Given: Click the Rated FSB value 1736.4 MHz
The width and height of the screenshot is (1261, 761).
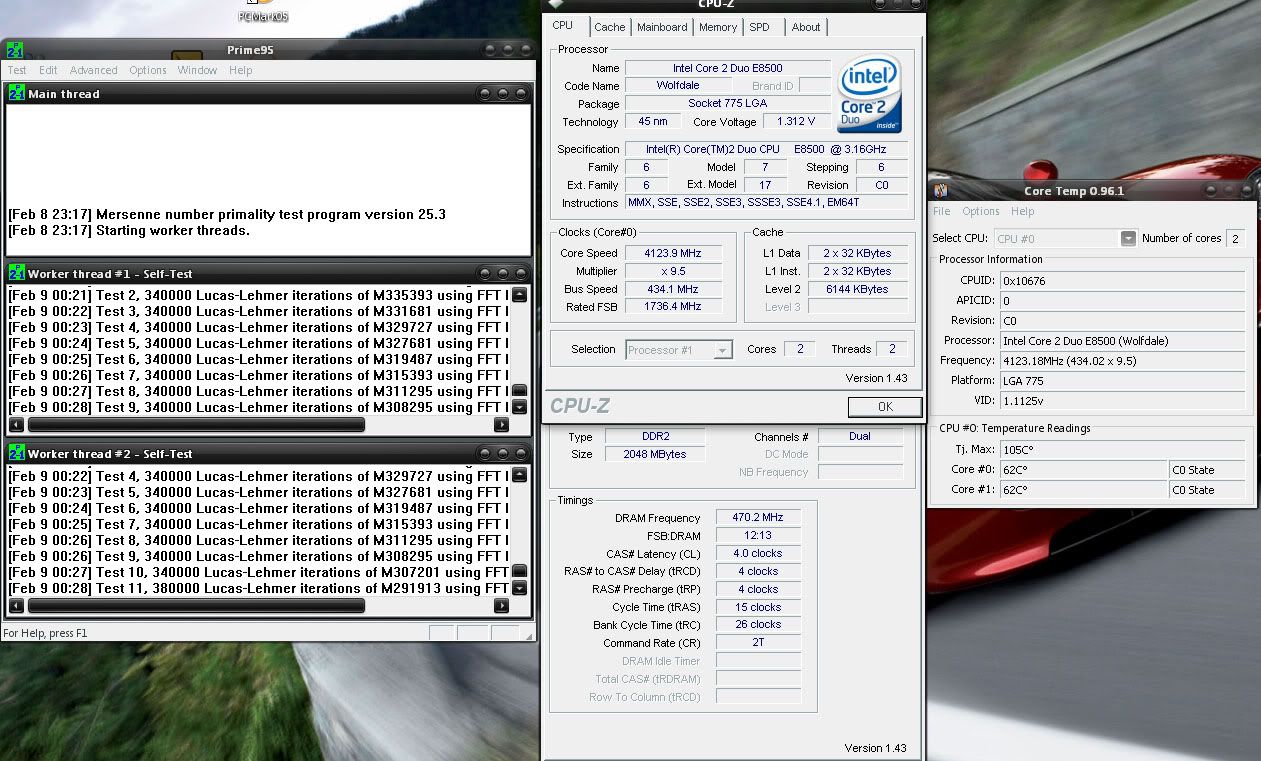Looking at the screenshot, I should click(x=672, y=306).
